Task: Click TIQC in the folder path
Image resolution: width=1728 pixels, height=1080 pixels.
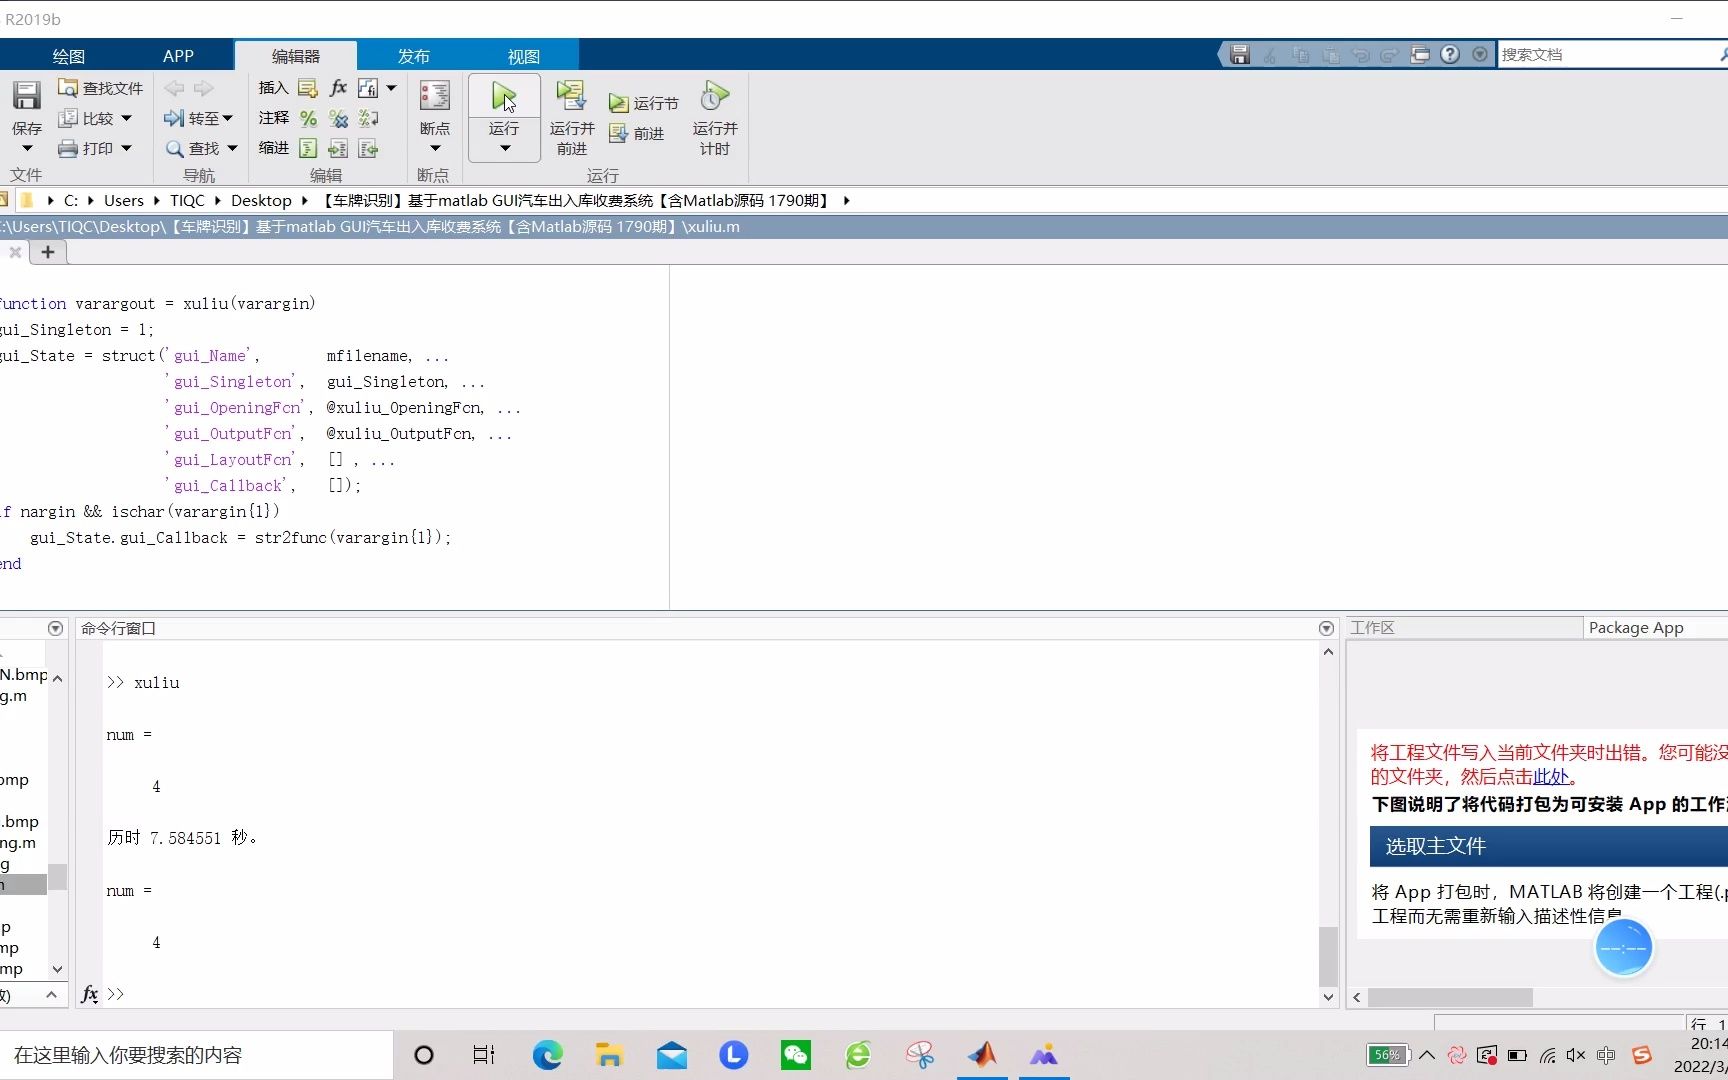Action: tap(187, 200)
